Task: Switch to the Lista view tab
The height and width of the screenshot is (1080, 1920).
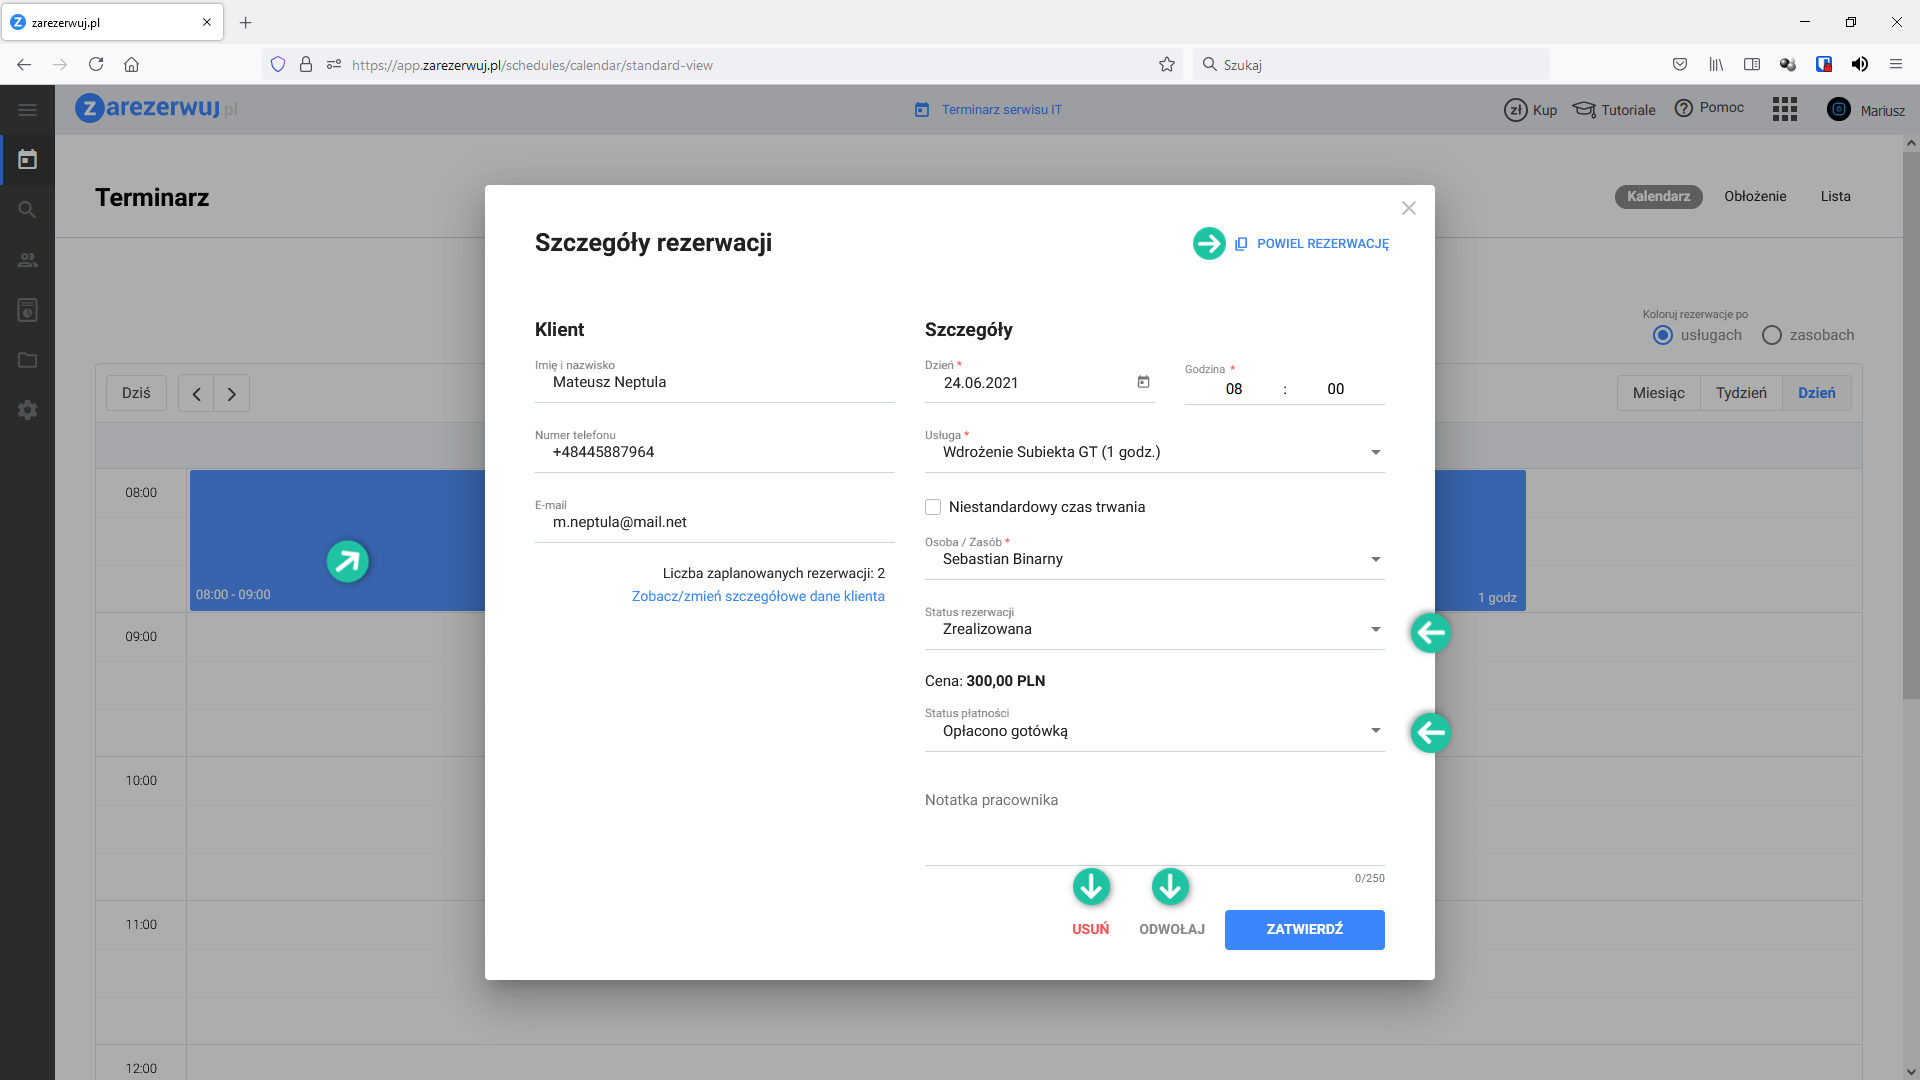Action: (1835, 197)
